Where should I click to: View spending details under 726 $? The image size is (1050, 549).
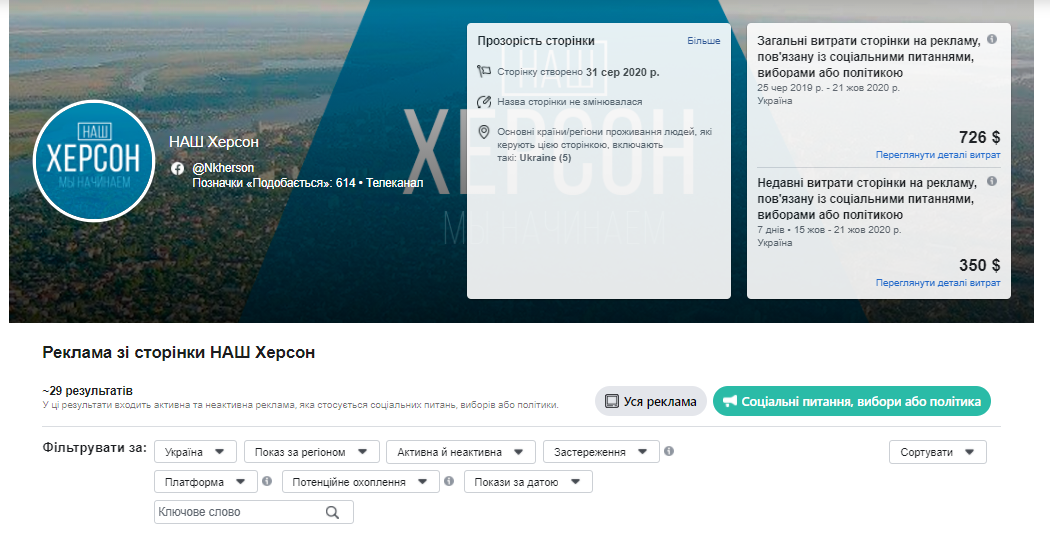(x=938, y=155)
